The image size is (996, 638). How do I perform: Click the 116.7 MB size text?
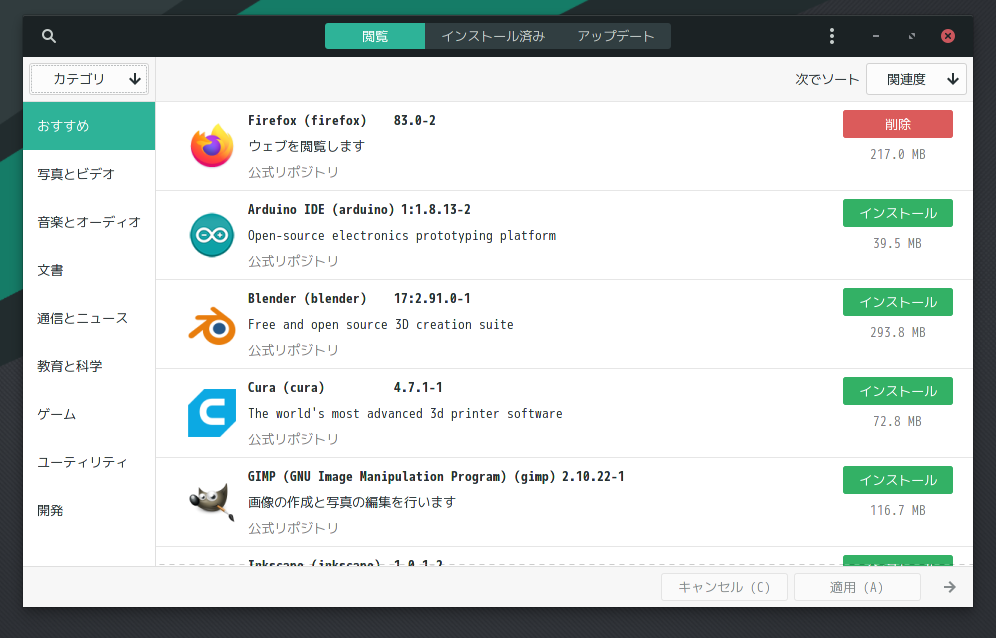click(x=898, y=510)
